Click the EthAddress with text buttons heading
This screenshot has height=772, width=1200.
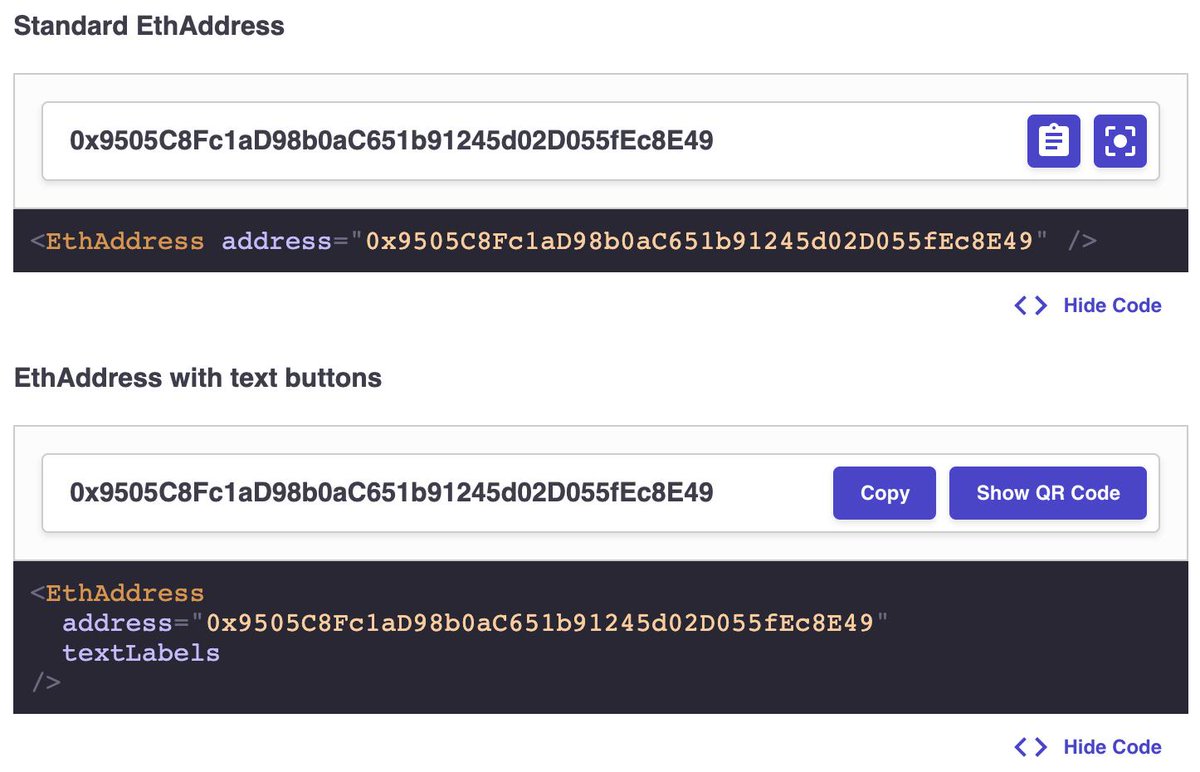click(198, 377)
